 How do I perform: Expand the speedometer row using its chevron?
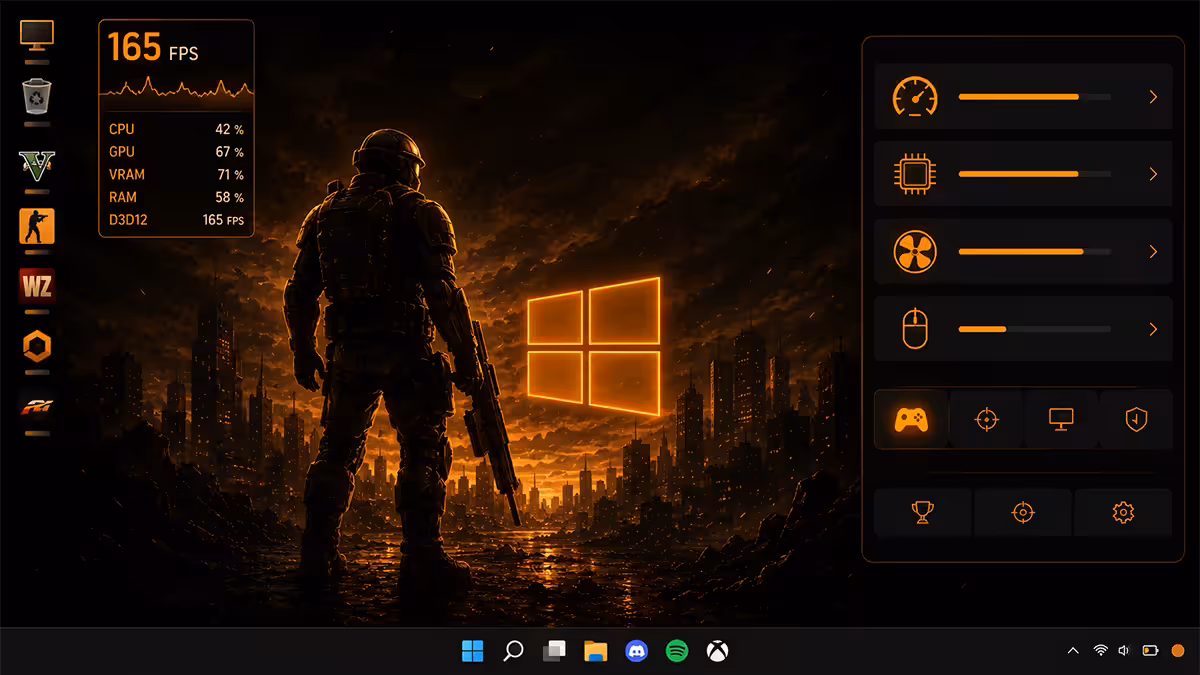pyautogui.click(x=1153, y=97)
